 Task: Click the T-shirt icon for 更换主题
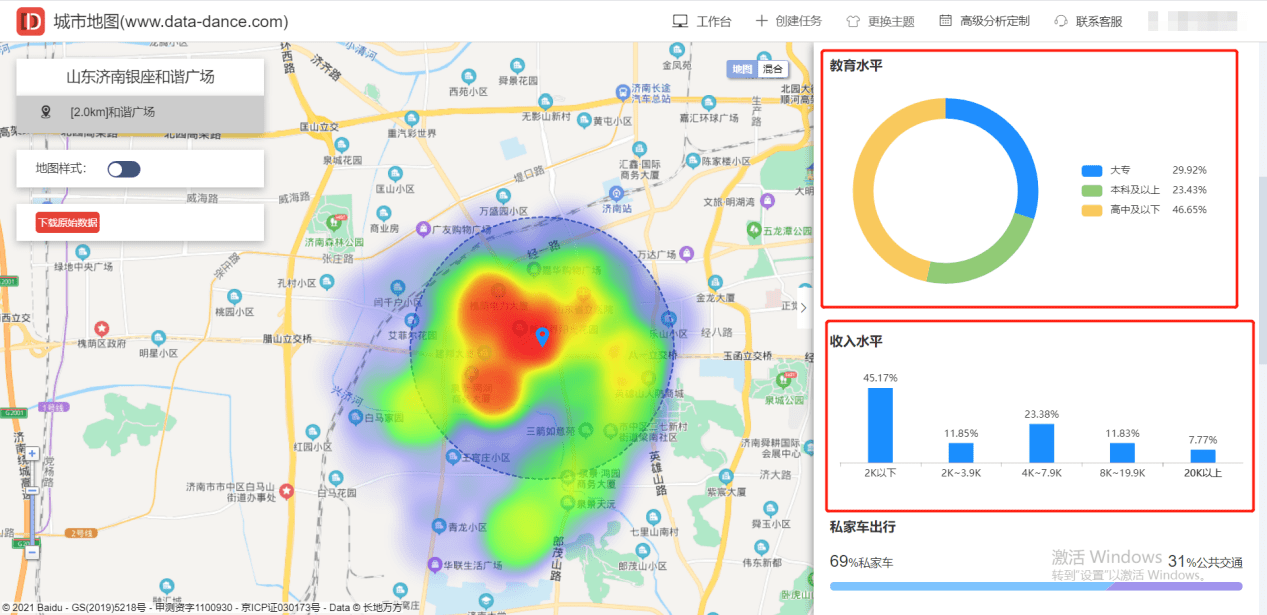point(853,21)
